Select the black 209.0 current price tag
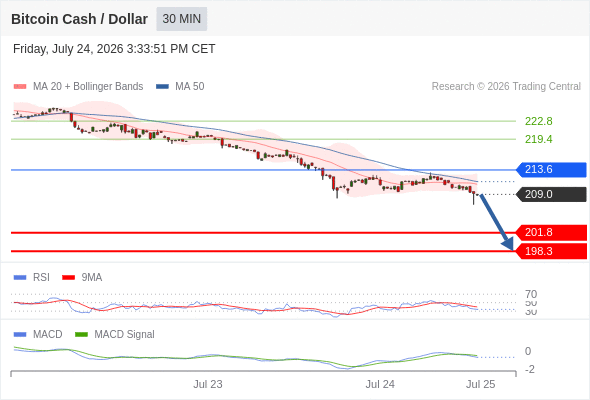This screenshot has height=400, width=590. pyautogui.click(x=551, y=194)
